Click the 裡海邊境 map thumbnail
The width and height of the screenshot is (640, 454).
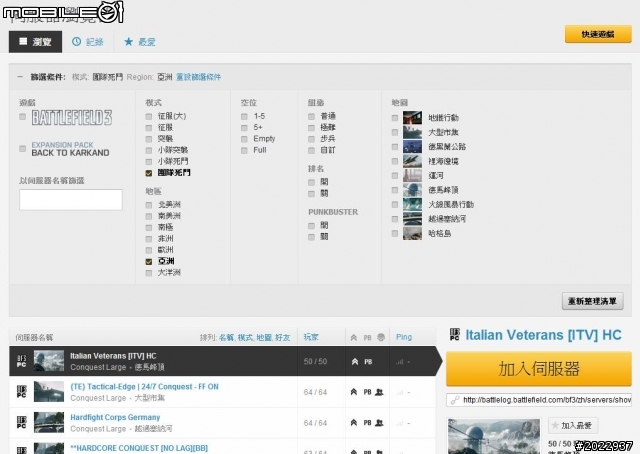pos(412,161)
